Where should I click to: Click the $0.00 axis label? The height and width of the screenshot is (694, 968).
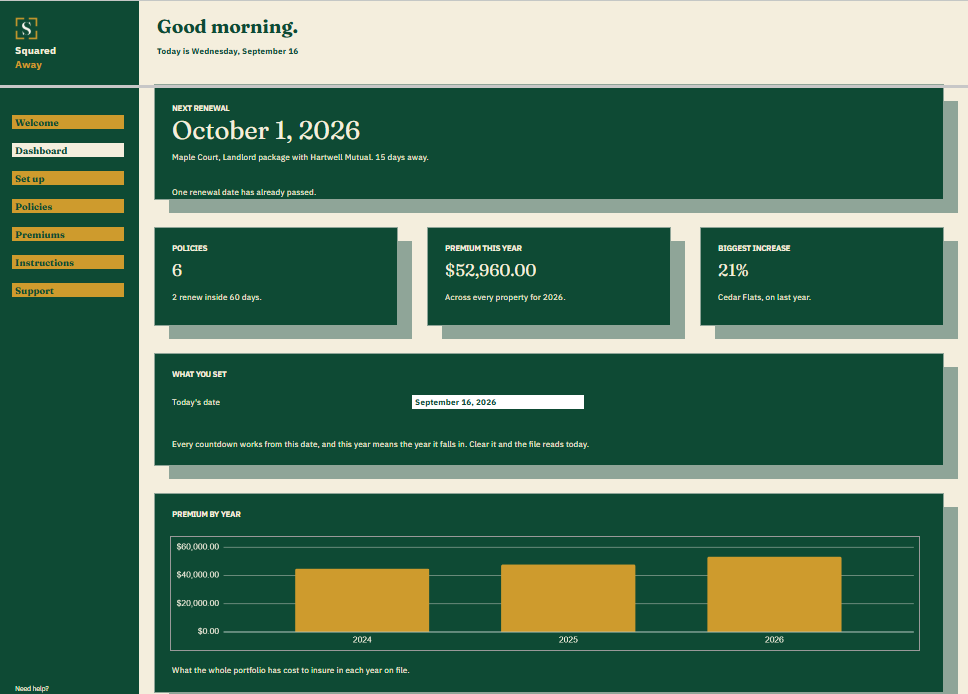click(208, 631)
